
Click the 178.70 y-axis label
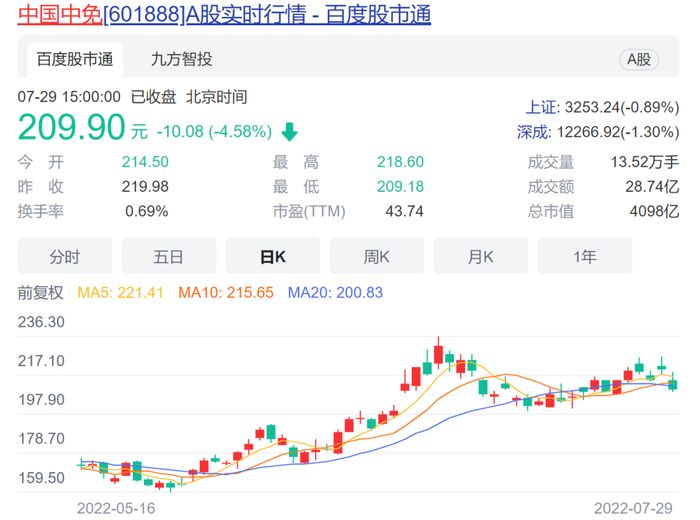tap(41, 438)
